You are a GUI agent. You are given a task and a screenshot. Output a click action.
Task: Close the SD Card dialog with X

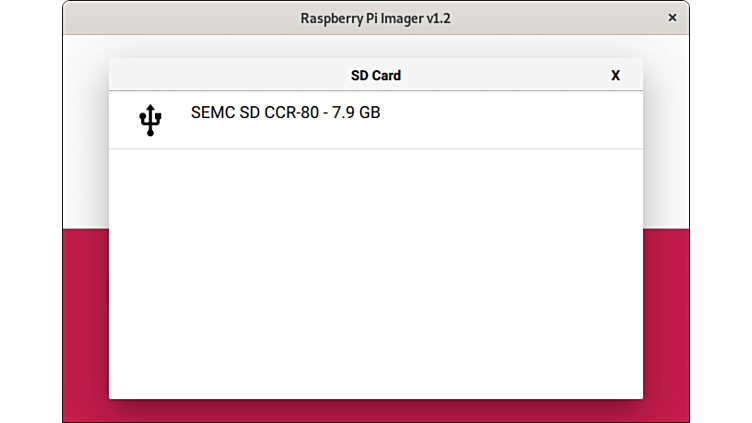pos(615,75)
